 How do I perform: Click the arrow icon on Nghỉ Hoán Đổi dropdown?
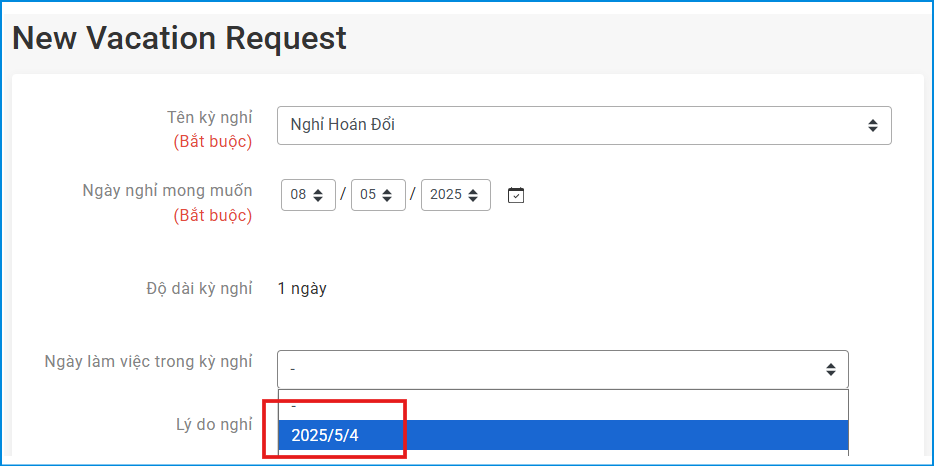click(x=872, y=125)
